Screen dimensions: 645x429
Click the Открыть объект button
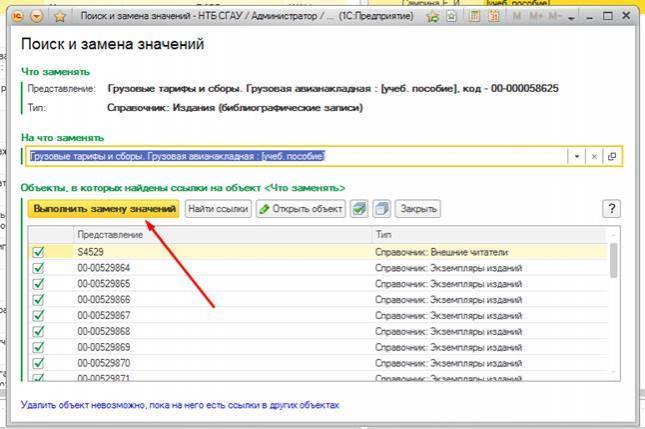[301, 209]
